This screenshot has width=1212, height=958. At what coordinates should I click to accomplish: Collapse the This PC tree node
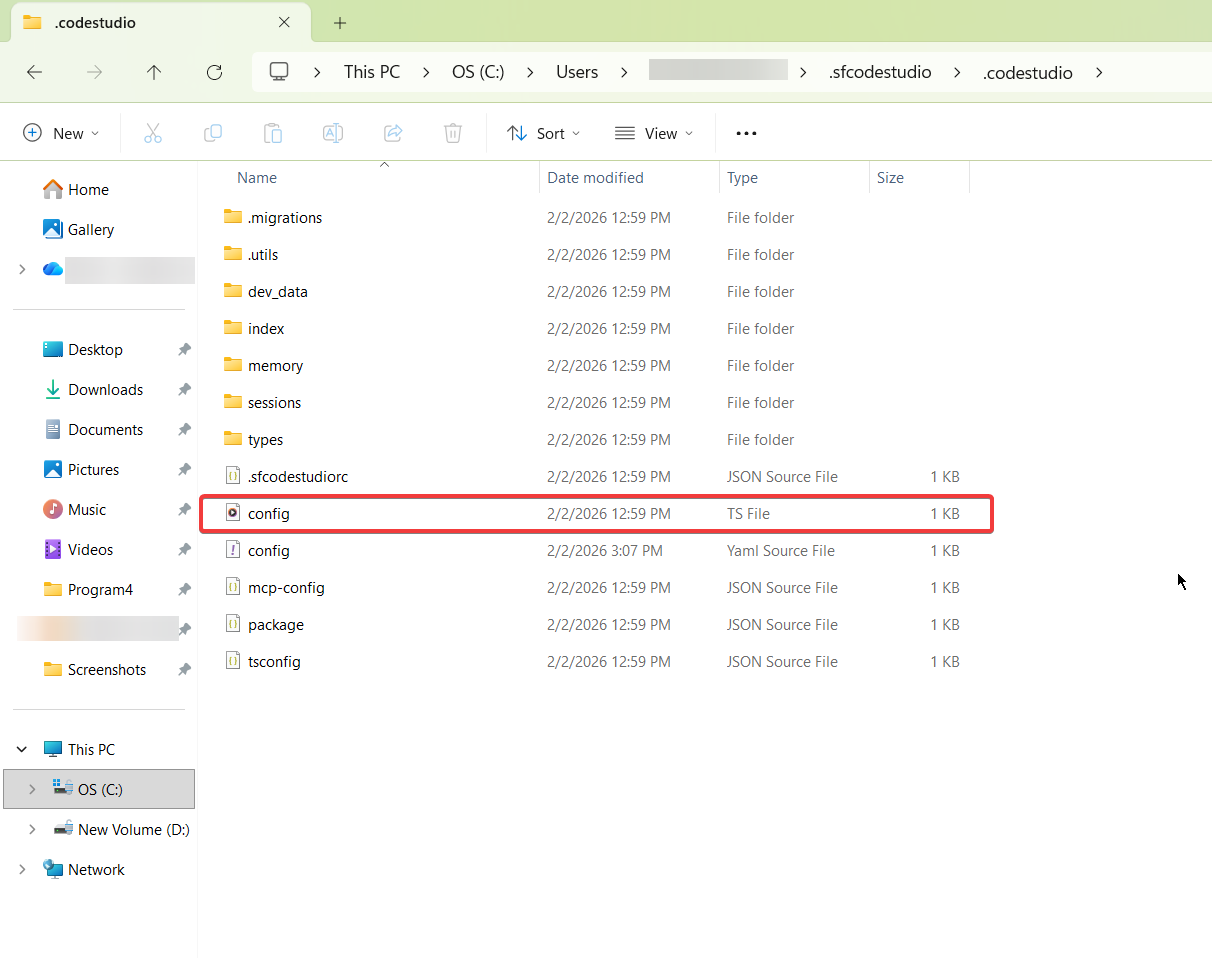point(22,750)
